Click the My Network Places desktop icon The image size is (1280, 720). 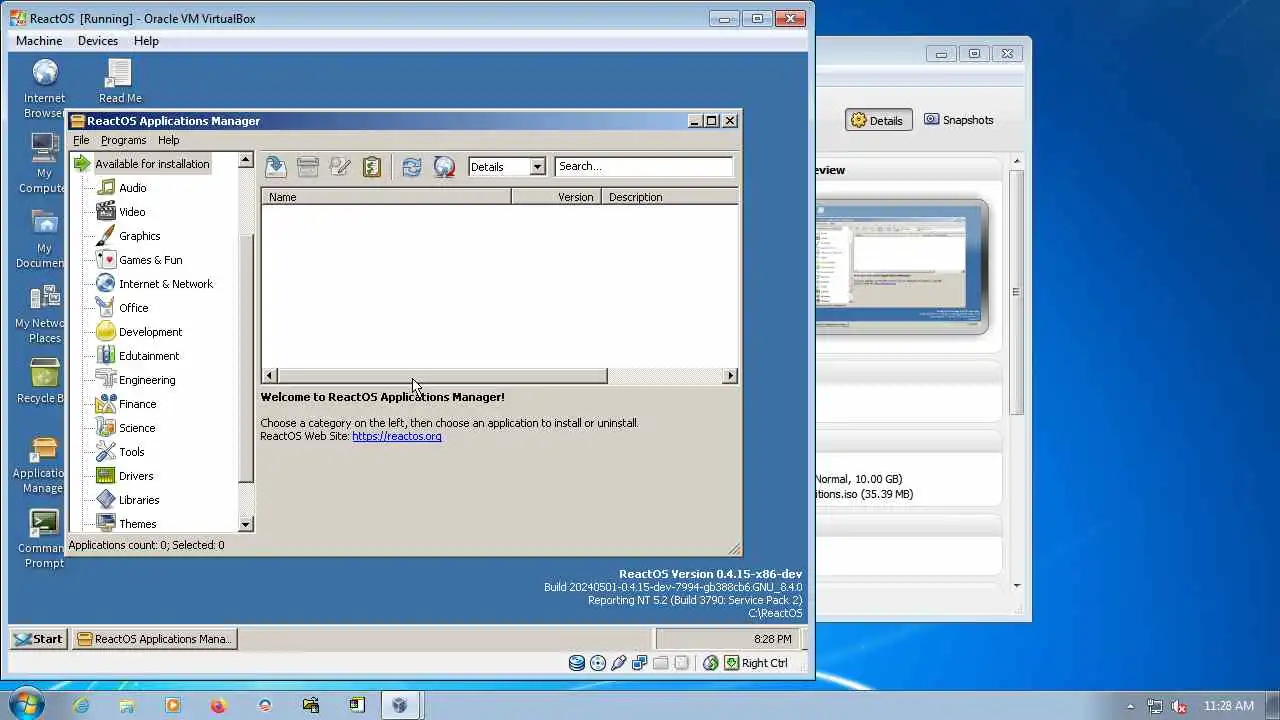point(43,313)
